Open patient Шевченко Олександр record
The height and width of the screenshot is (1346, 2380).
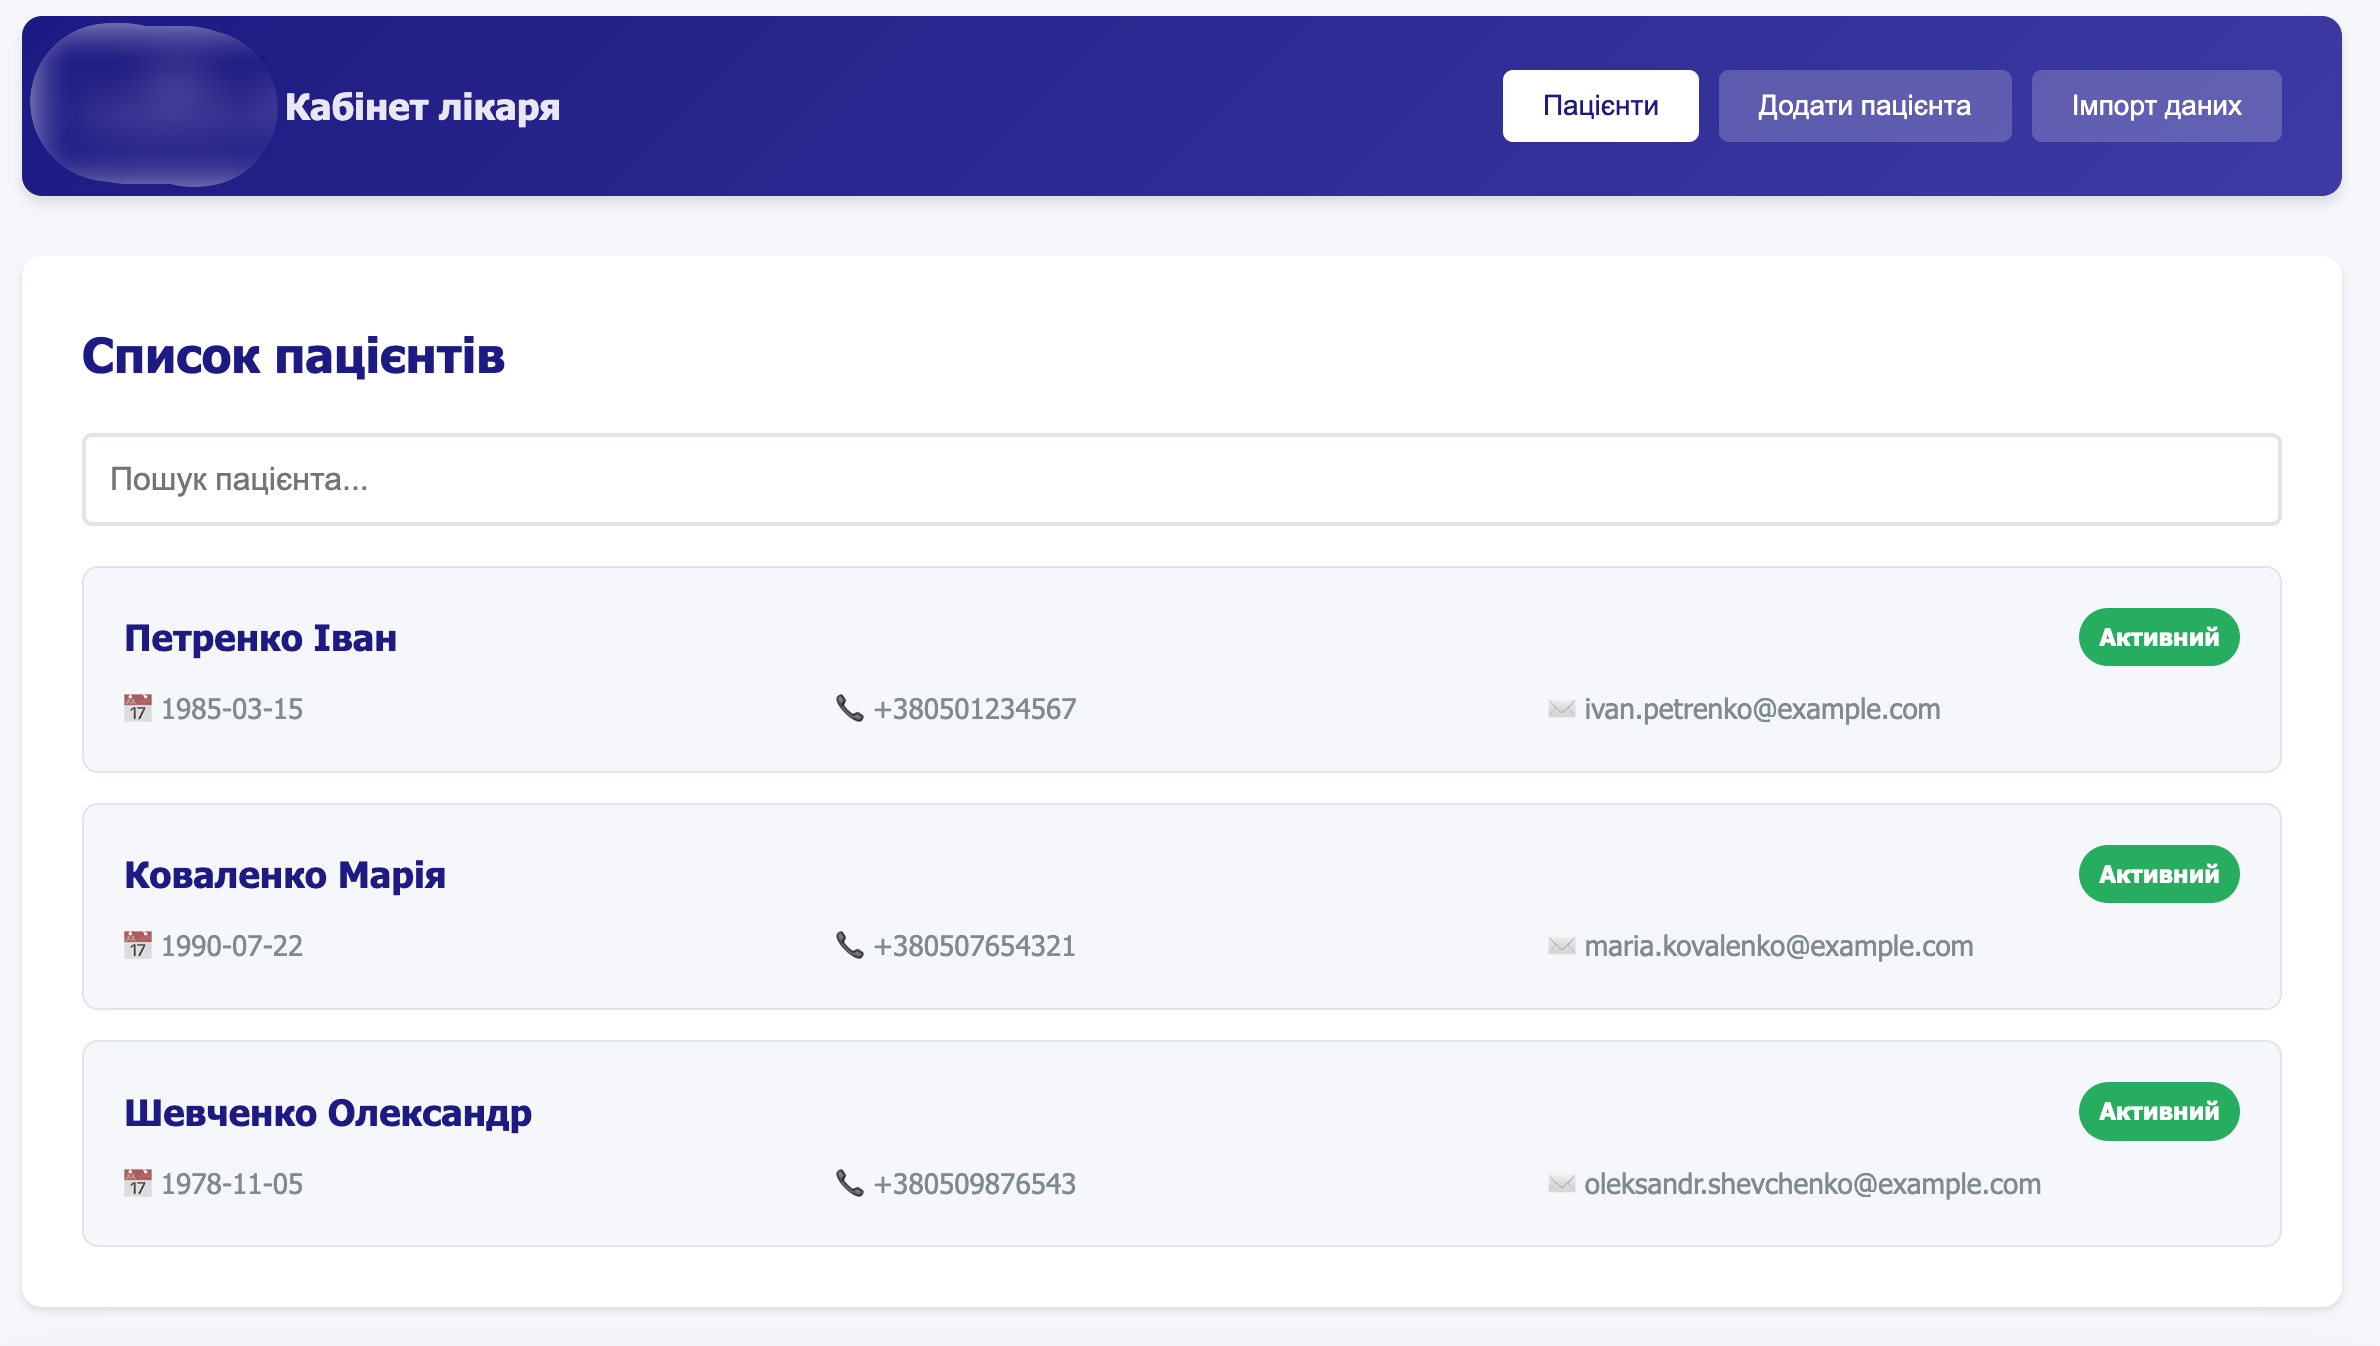[328, 1113]
